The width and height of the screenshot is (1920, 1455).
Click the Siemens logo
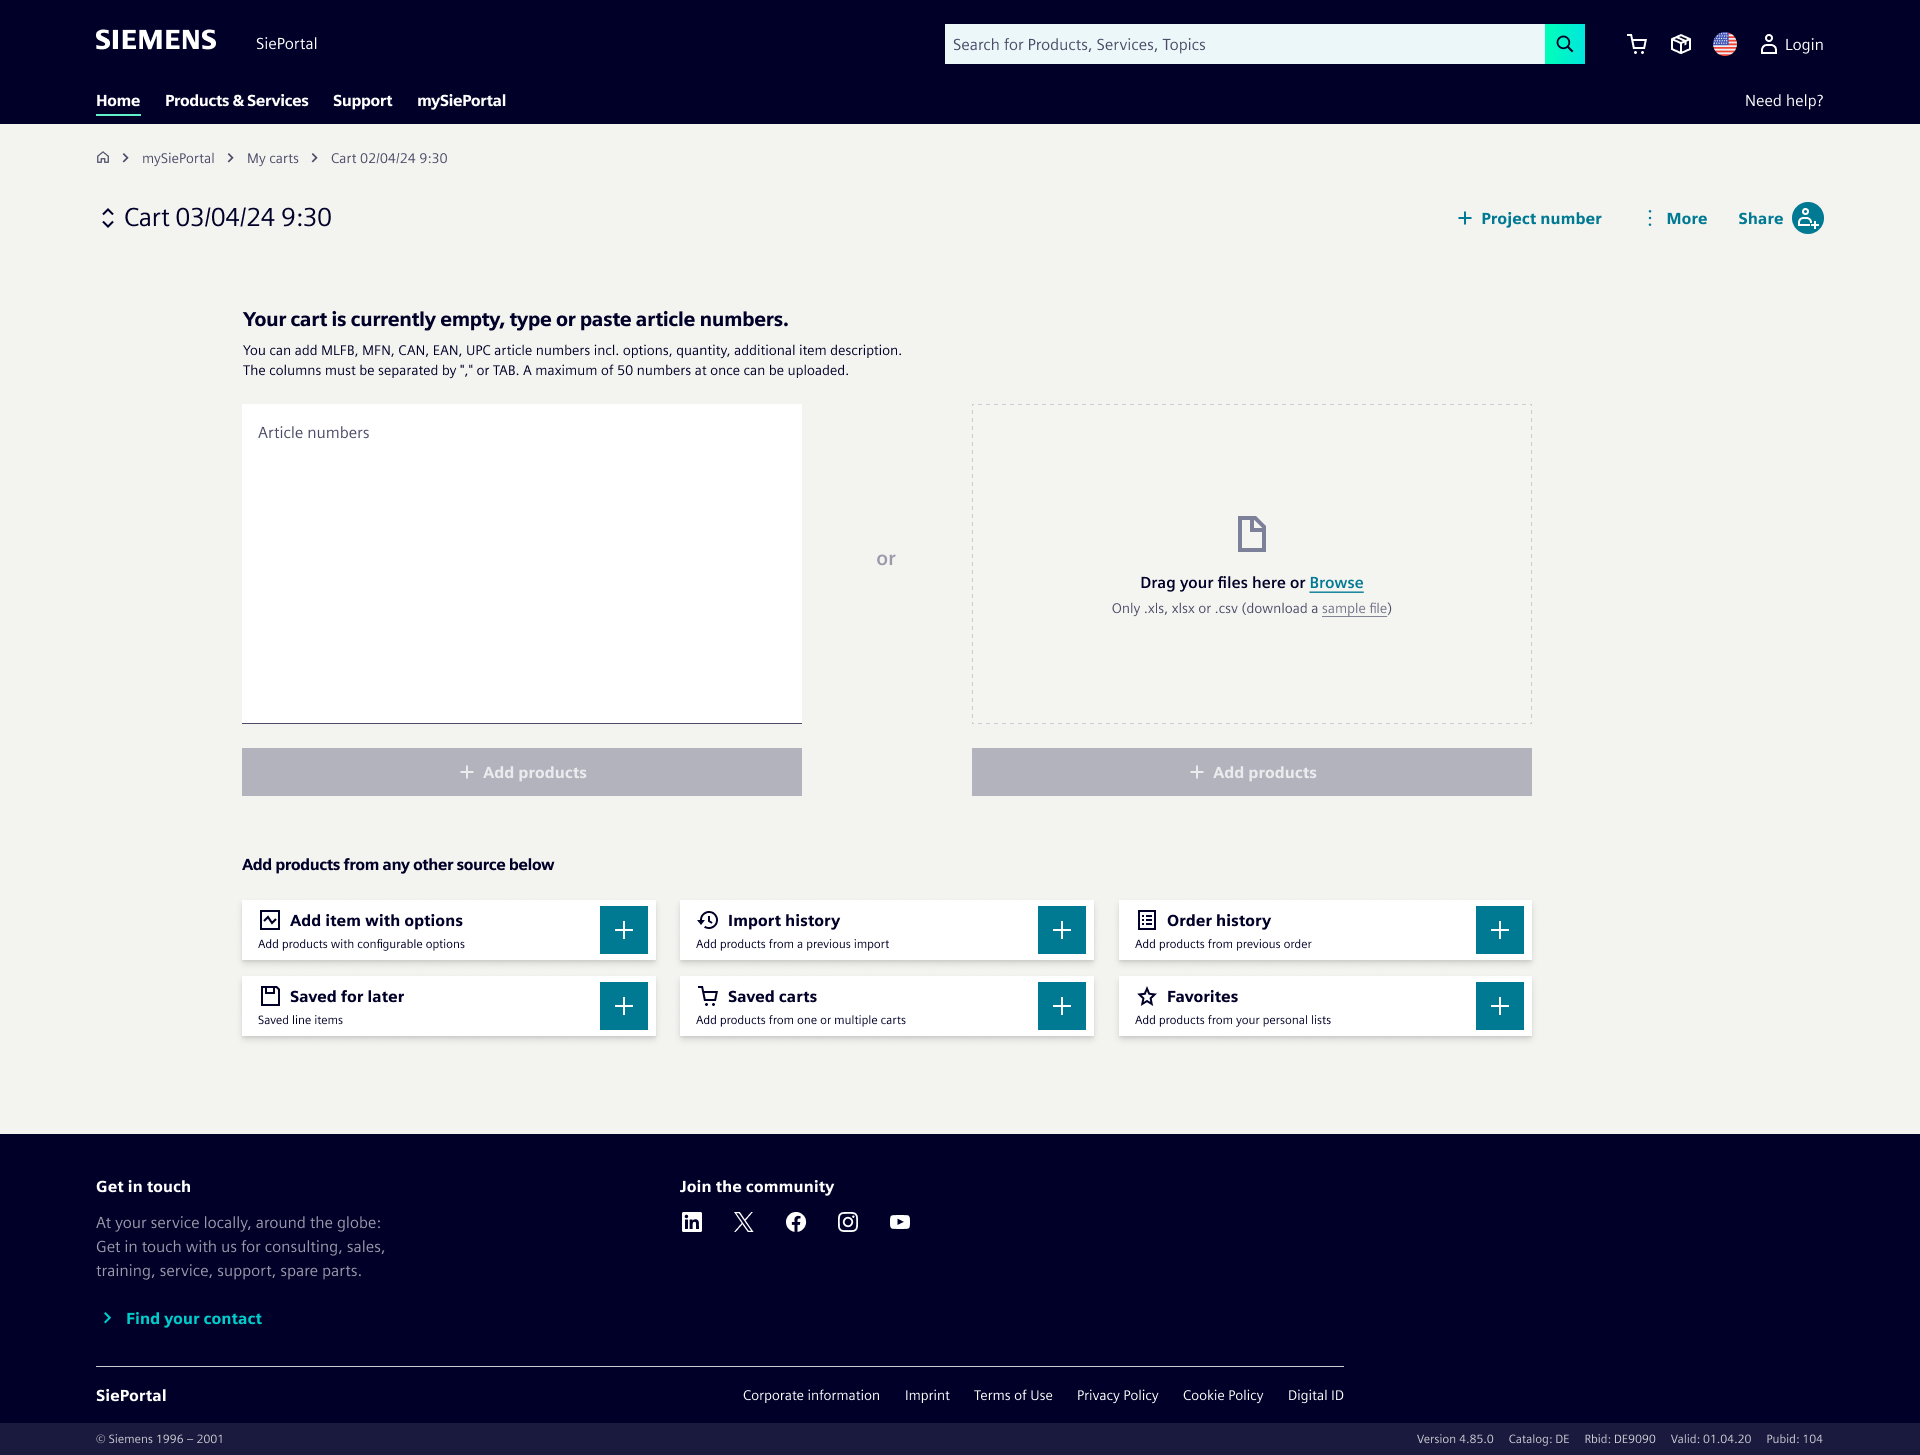click(156, 40)
